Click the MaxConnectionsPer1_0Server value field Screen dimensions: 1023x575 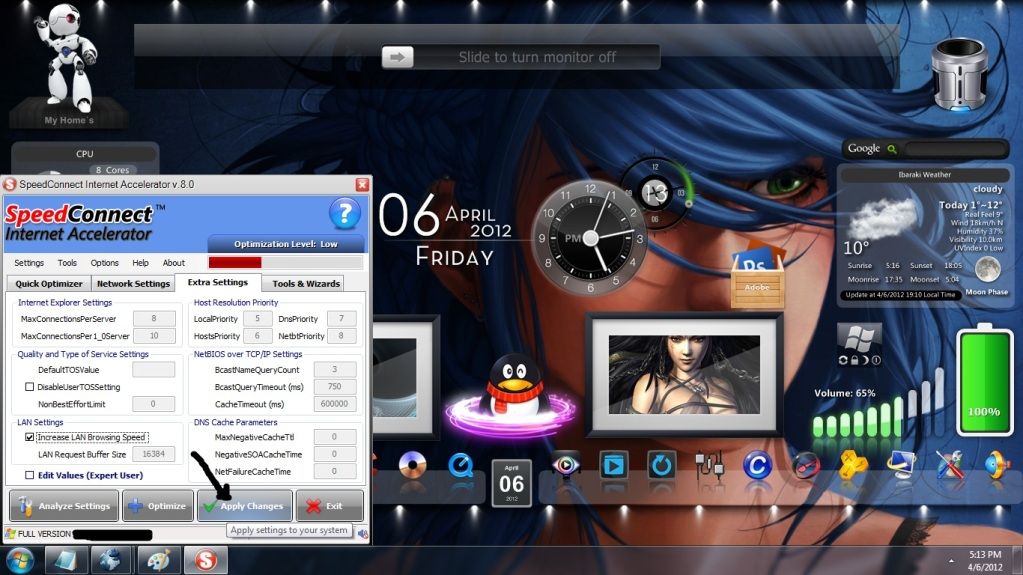(154, 335)
